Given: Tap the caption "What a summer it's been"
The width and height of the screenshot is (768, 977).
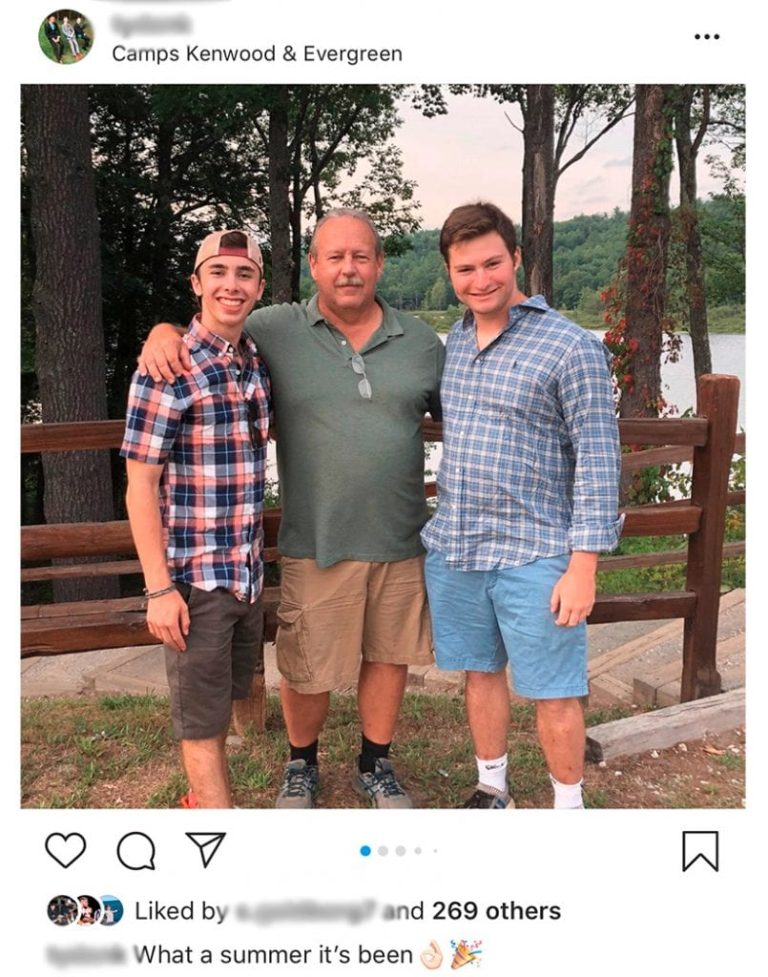Looking at the screenshot, I should pyautogui.click(x=273, y=955).
